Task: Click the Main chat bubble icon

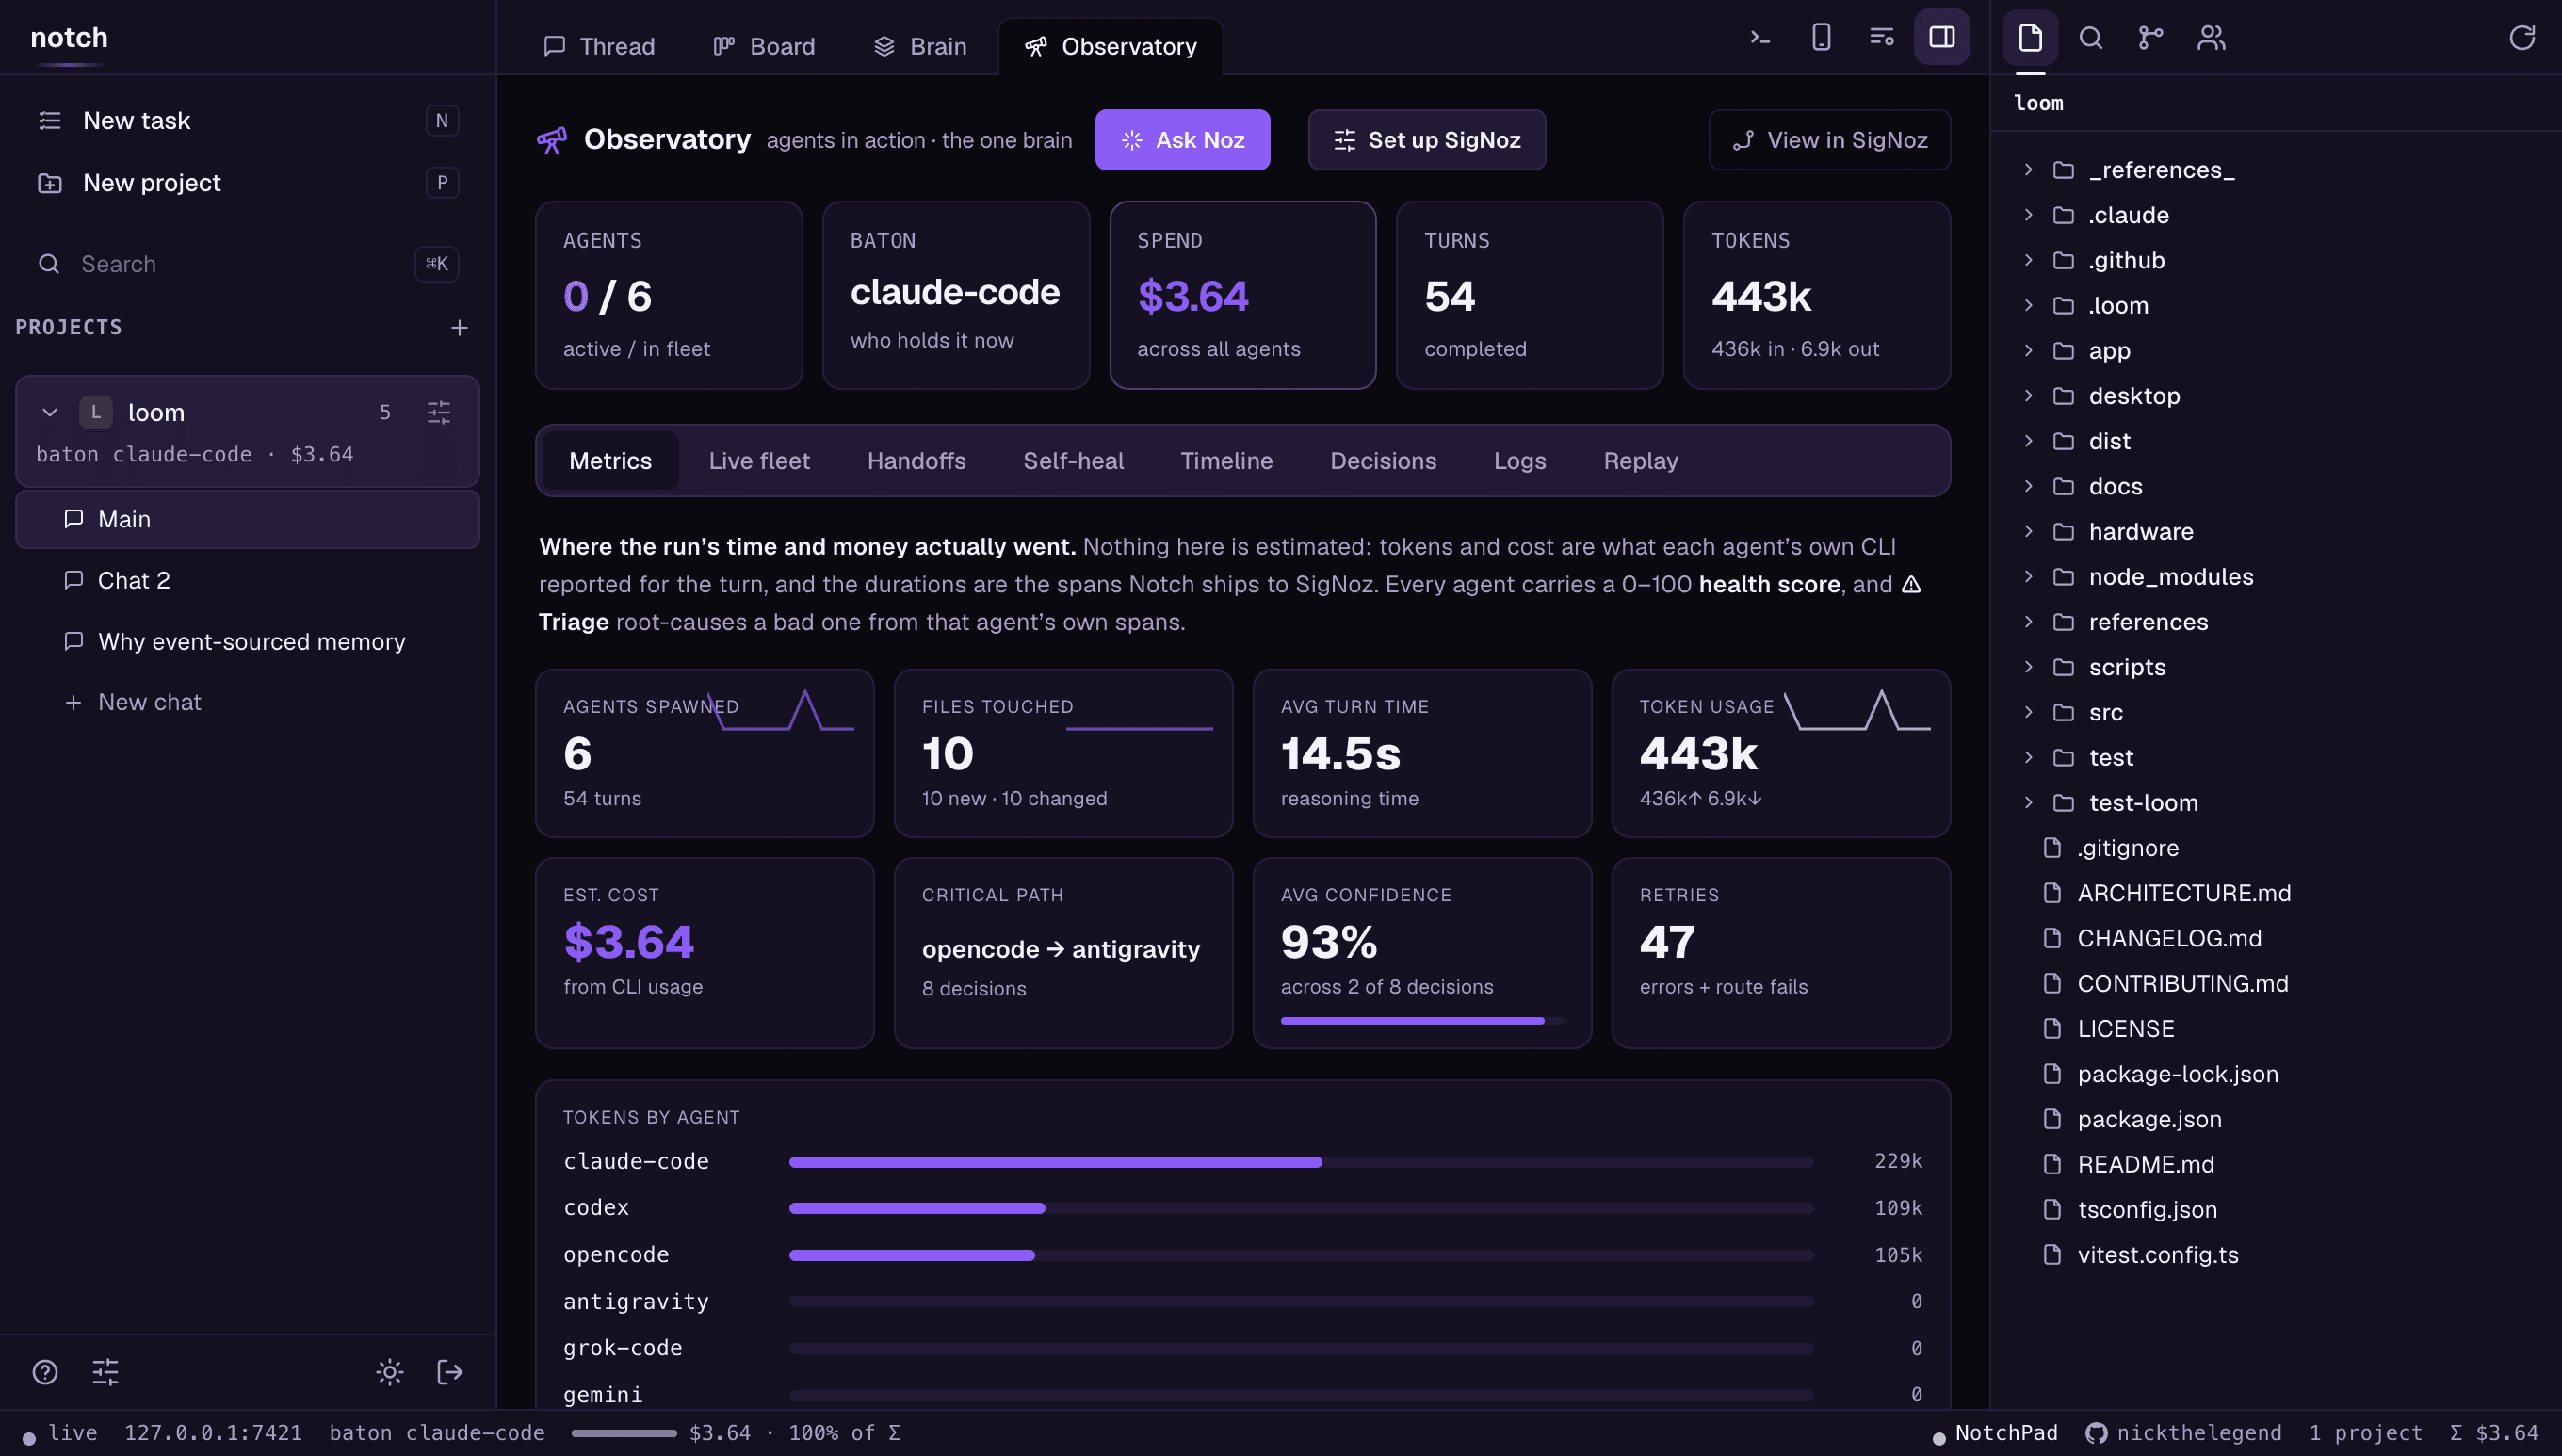Action: coord(73,519)
